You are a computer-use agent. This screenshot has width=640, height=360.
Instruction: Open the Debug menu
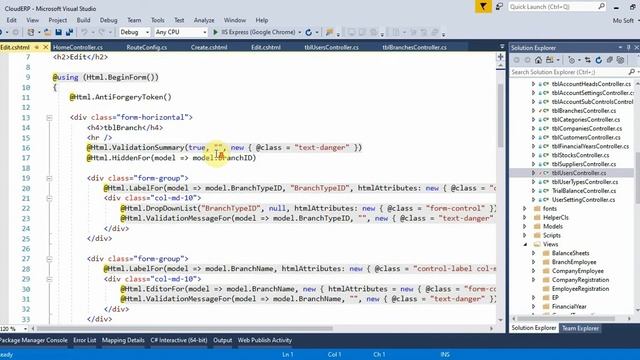click(108, 20)
